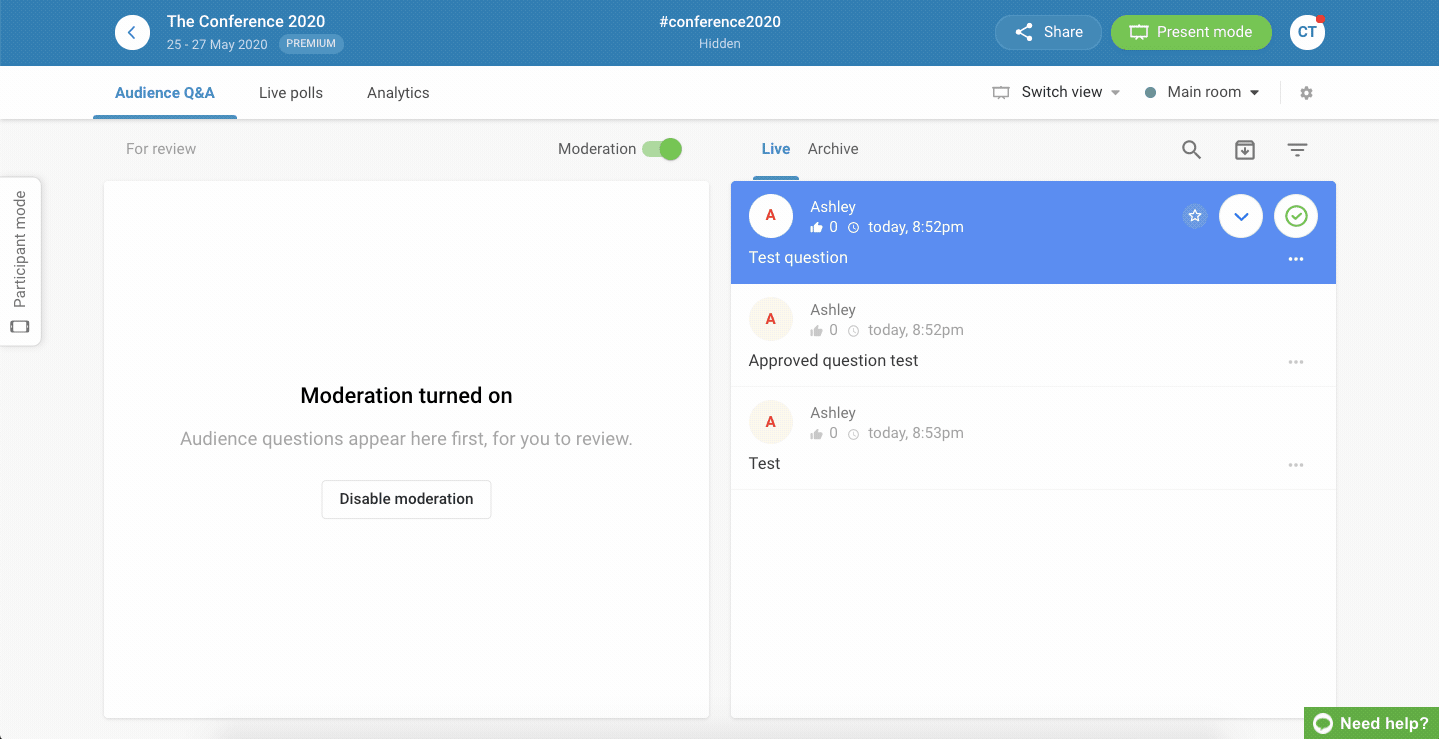Click Ashley's avatar on the 8:53pm question

point(770,422)
